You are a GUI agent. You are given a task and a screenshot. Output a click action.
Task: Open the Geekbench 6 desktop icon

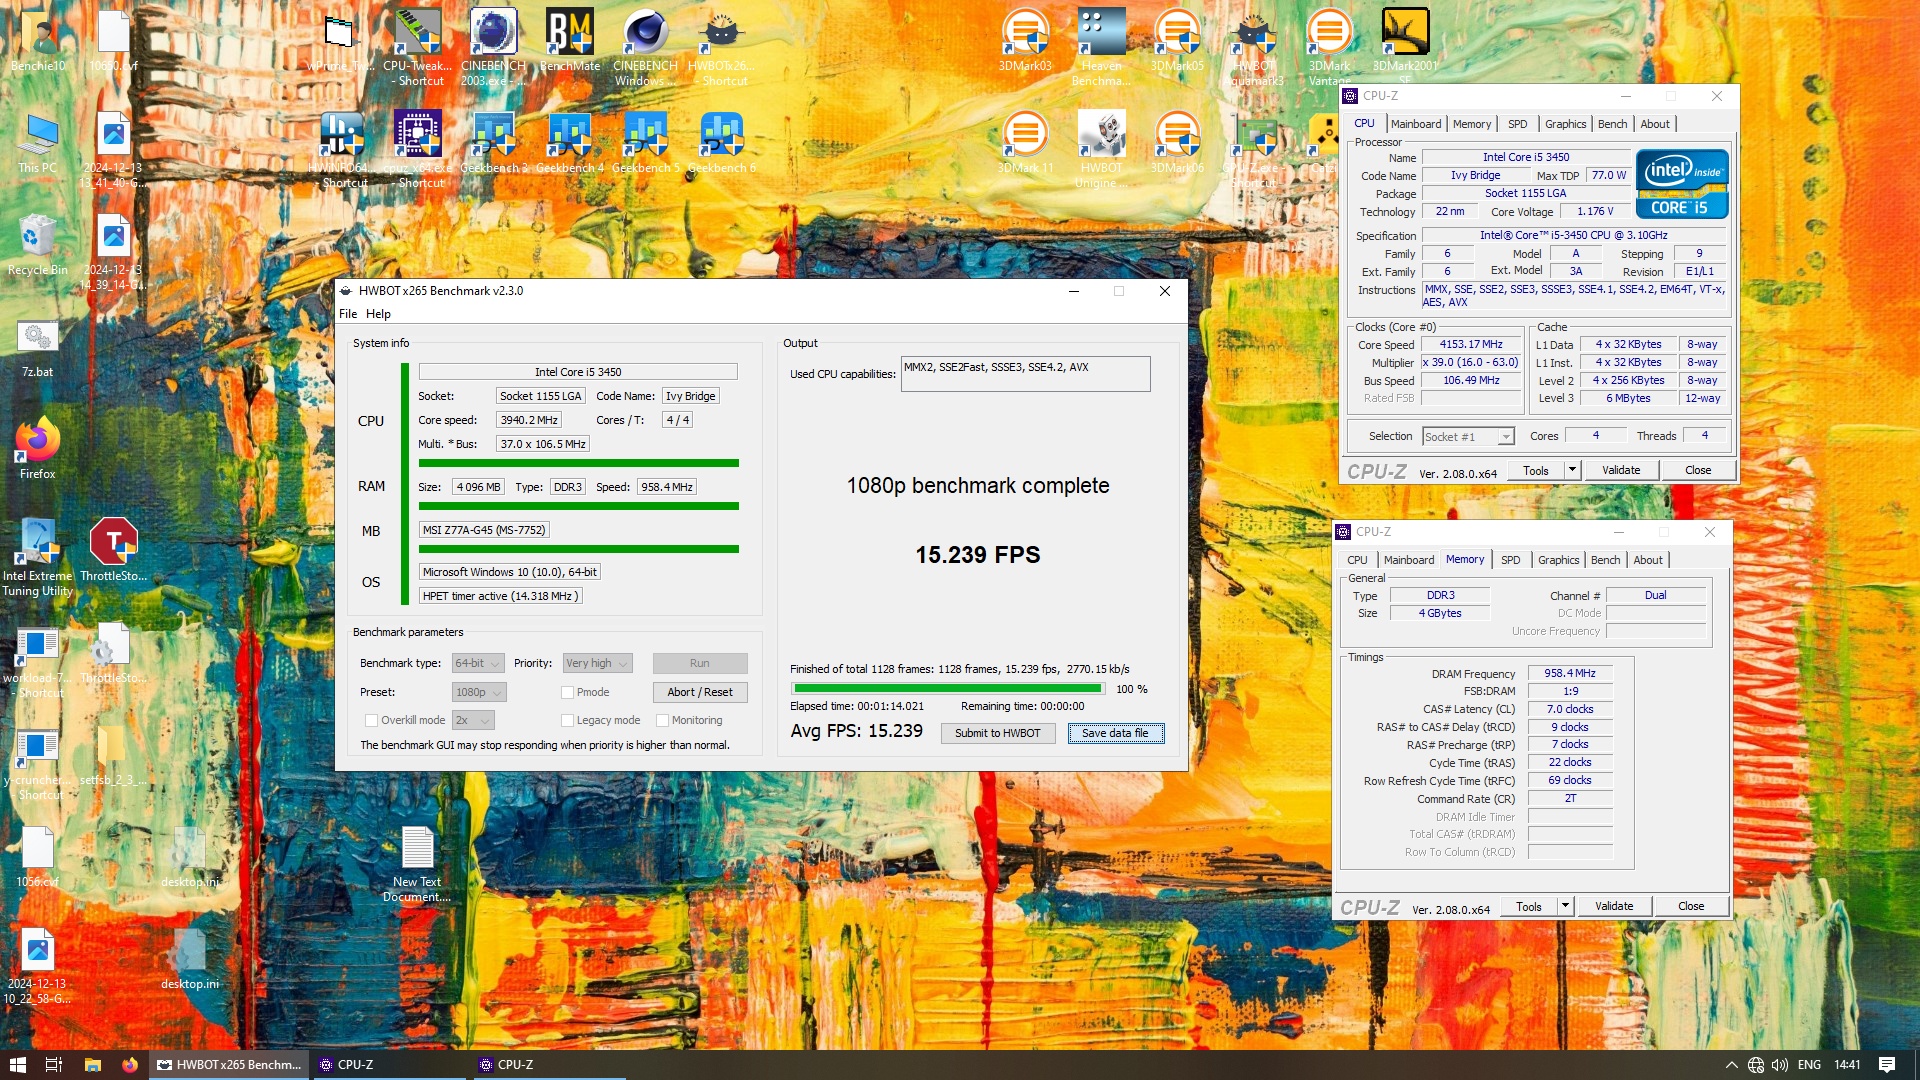pos(722,142)
